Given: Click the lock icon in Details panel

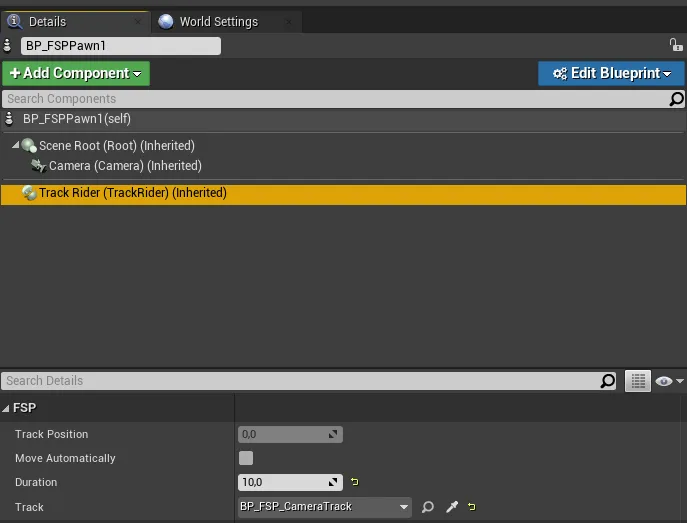Looking at the screenshot, I should click(676, 46).
